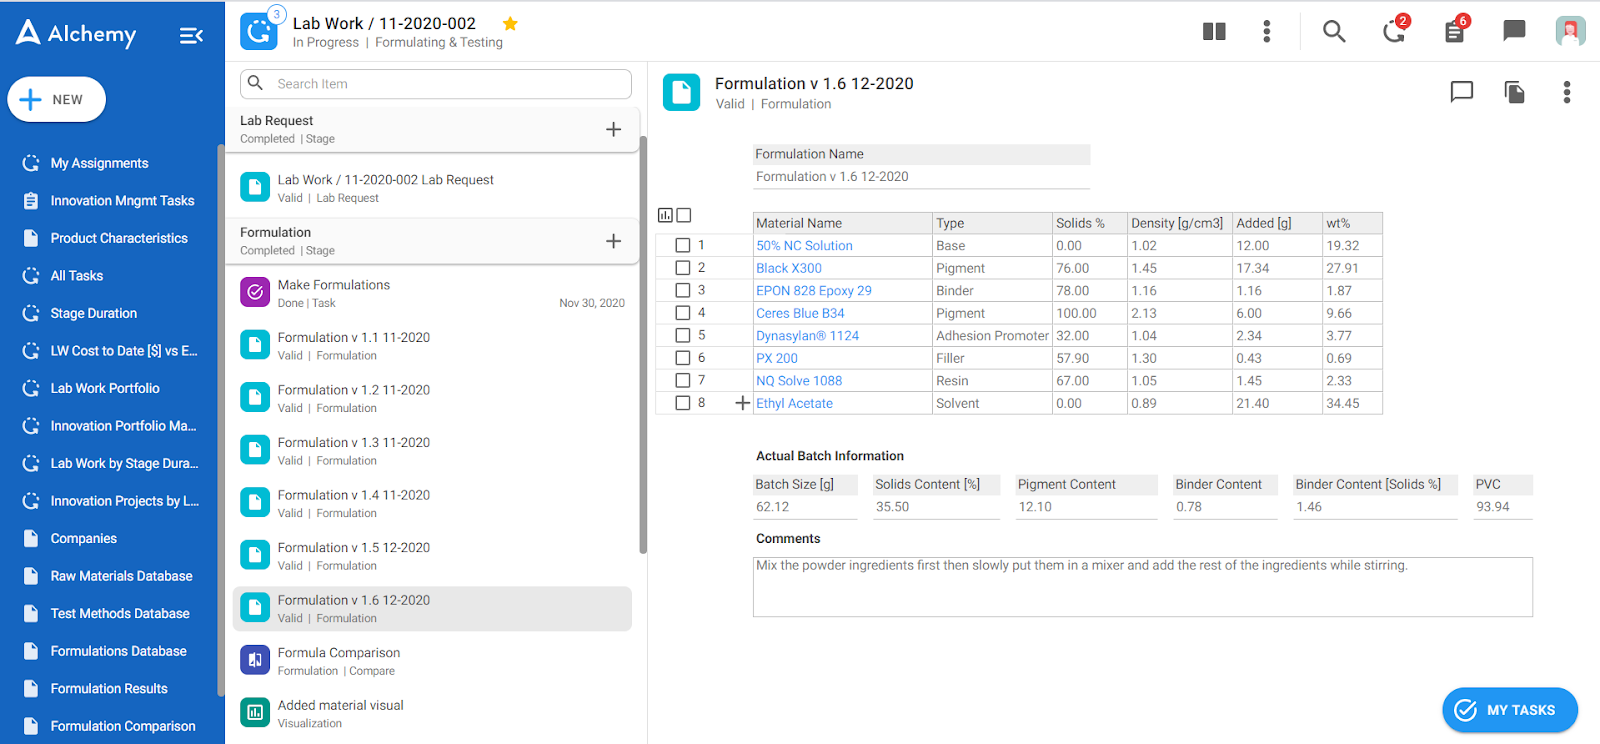The image size is (1600, 744).
Task: Check the row 1 checkbox for 50% NC Solution
Action: coord(683,245)
